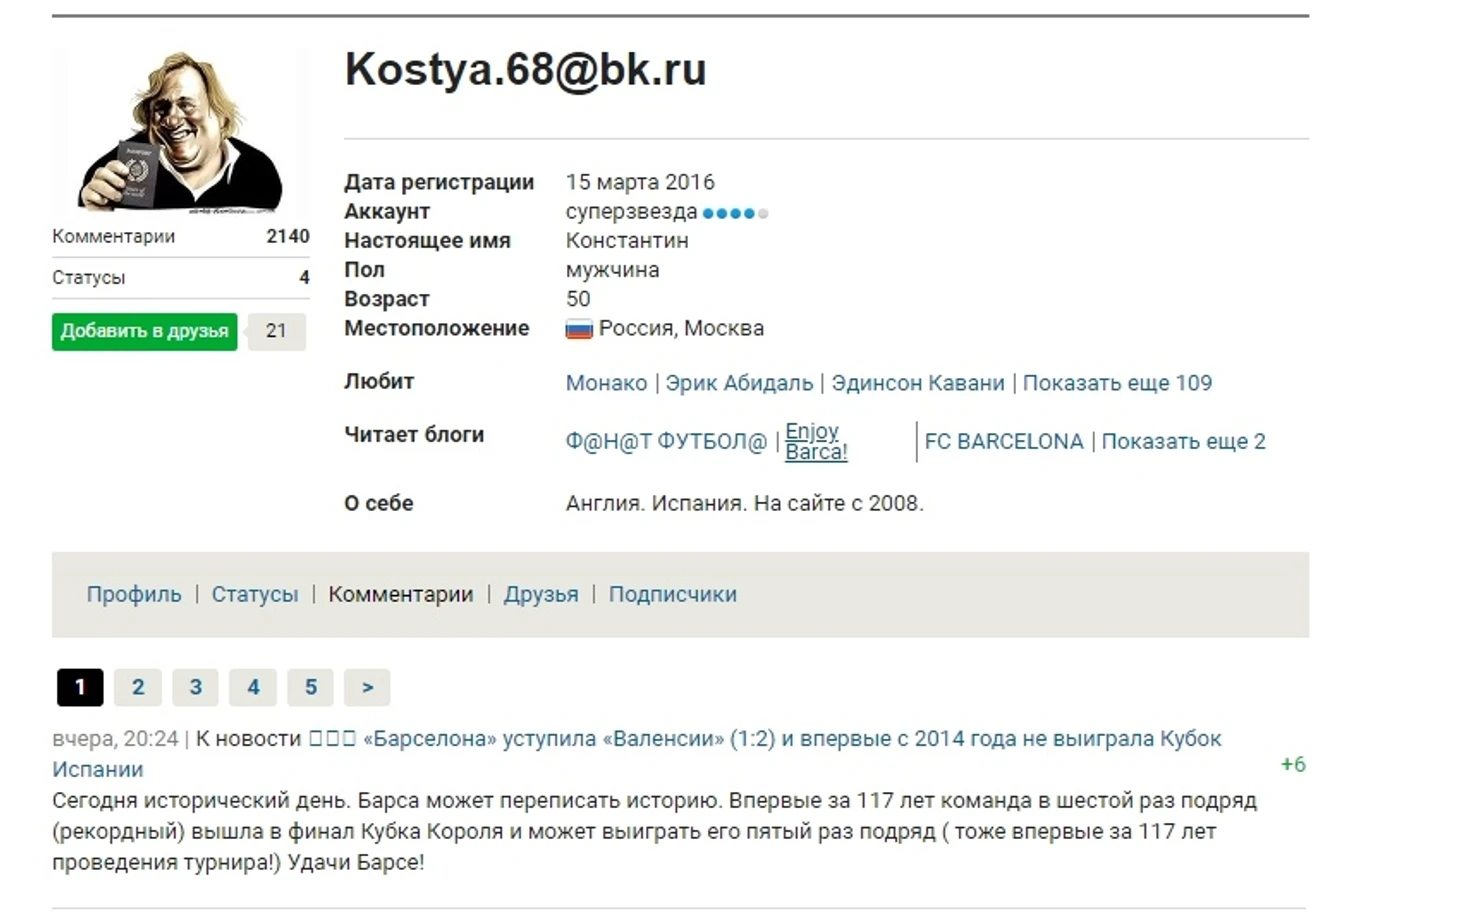Screen dimensions: 1460x912
Task: Open the Ф@Н@Т ФУТБОЛ@ blog link
Action: (x=666, y=441)
